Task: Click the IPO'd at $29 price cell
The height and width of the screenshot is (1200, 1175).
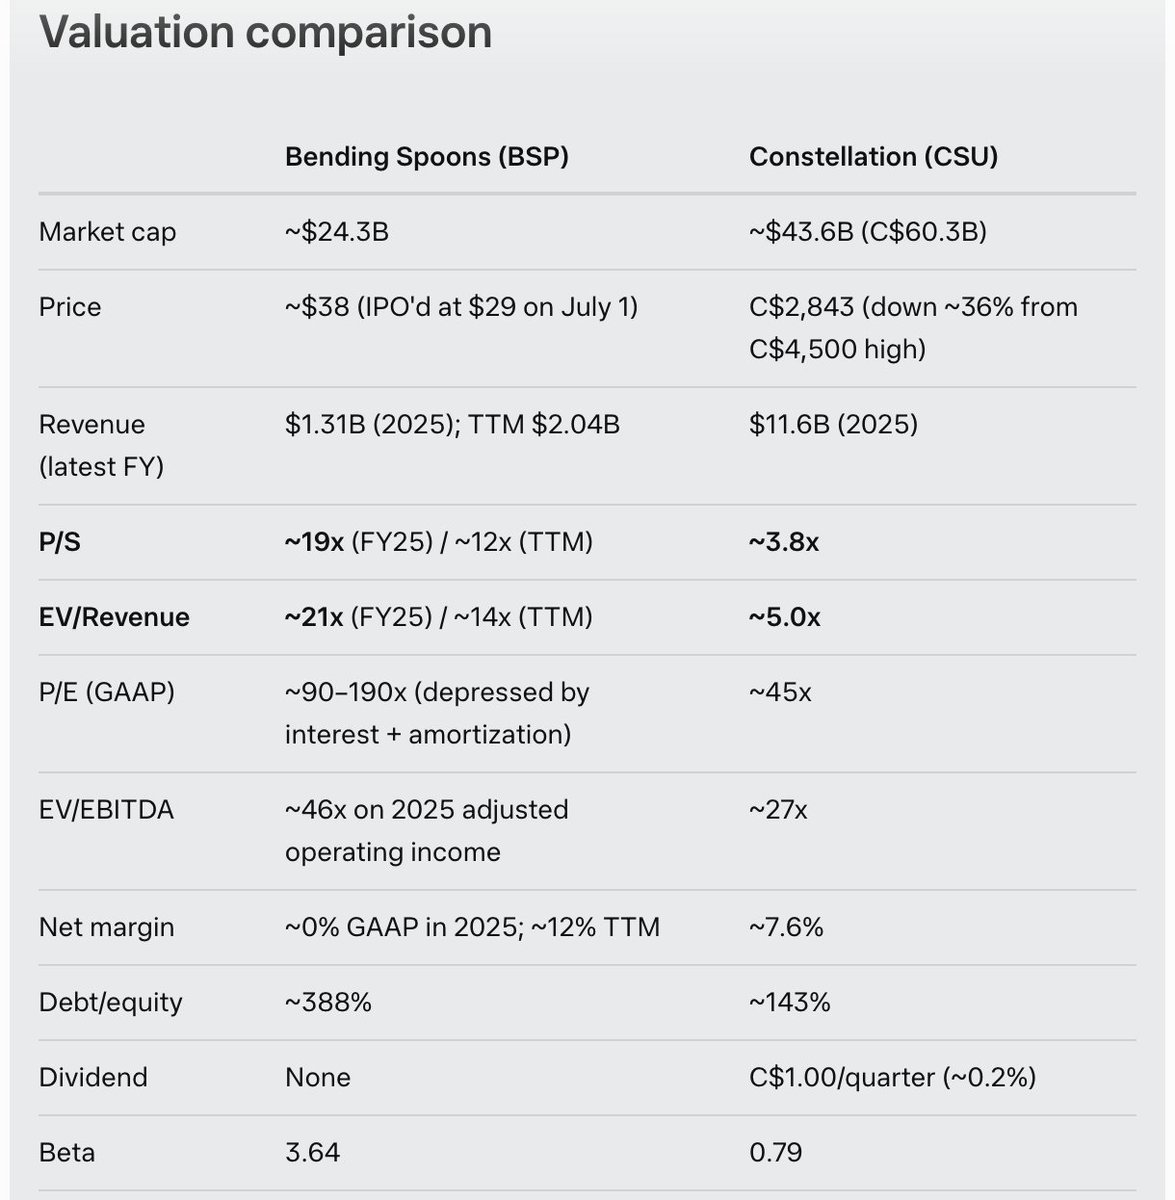Action: [461, 307]
